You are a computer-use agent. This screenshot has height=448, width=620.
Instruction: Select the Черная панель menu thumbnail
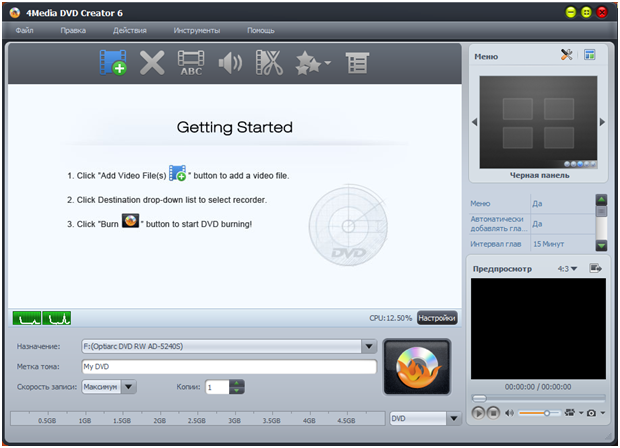click(538, 122)
